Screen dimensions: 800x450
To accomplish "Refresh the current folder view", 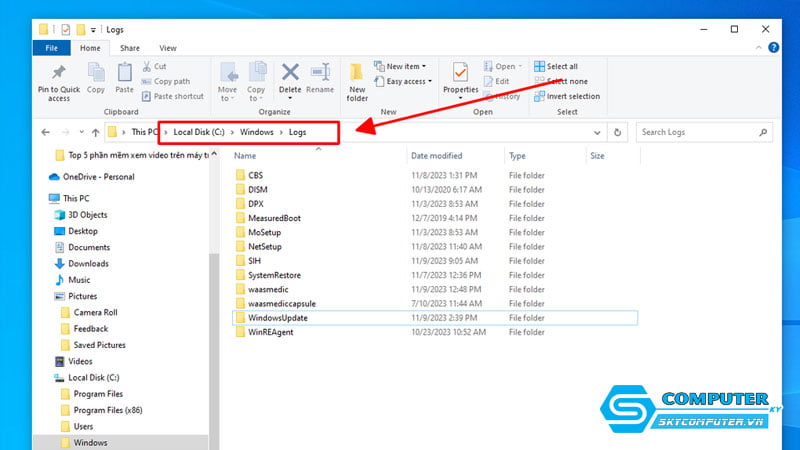I will 619,132.
